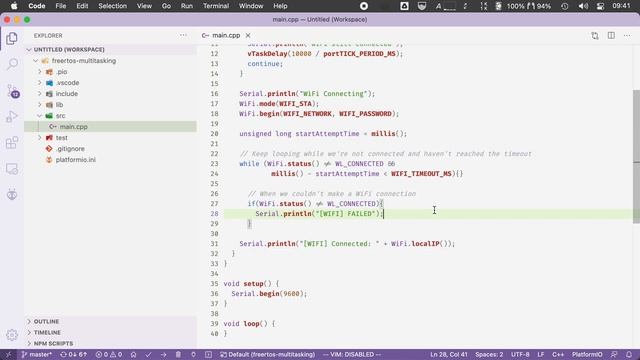Open the Run and Debug view
Image resolution: width=640 pixels, height=360 pixels.
pyautogui.click(x=12, y=117)
